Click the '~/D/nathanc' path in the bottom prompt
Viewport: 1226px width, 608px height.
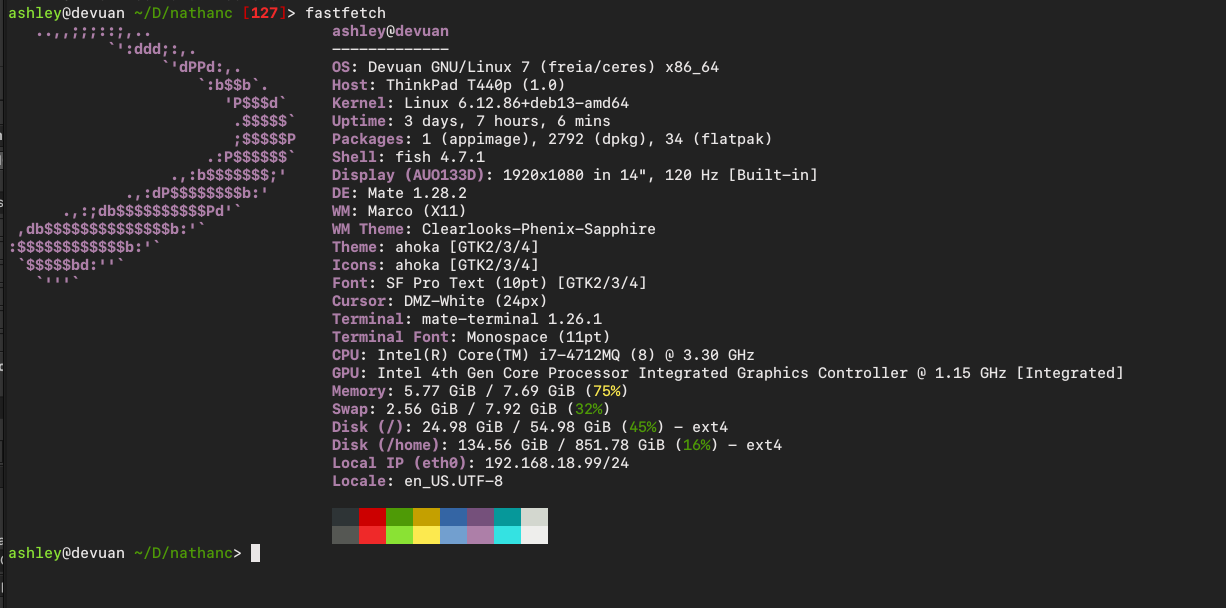pyautogui.click(x=183, y=553)
